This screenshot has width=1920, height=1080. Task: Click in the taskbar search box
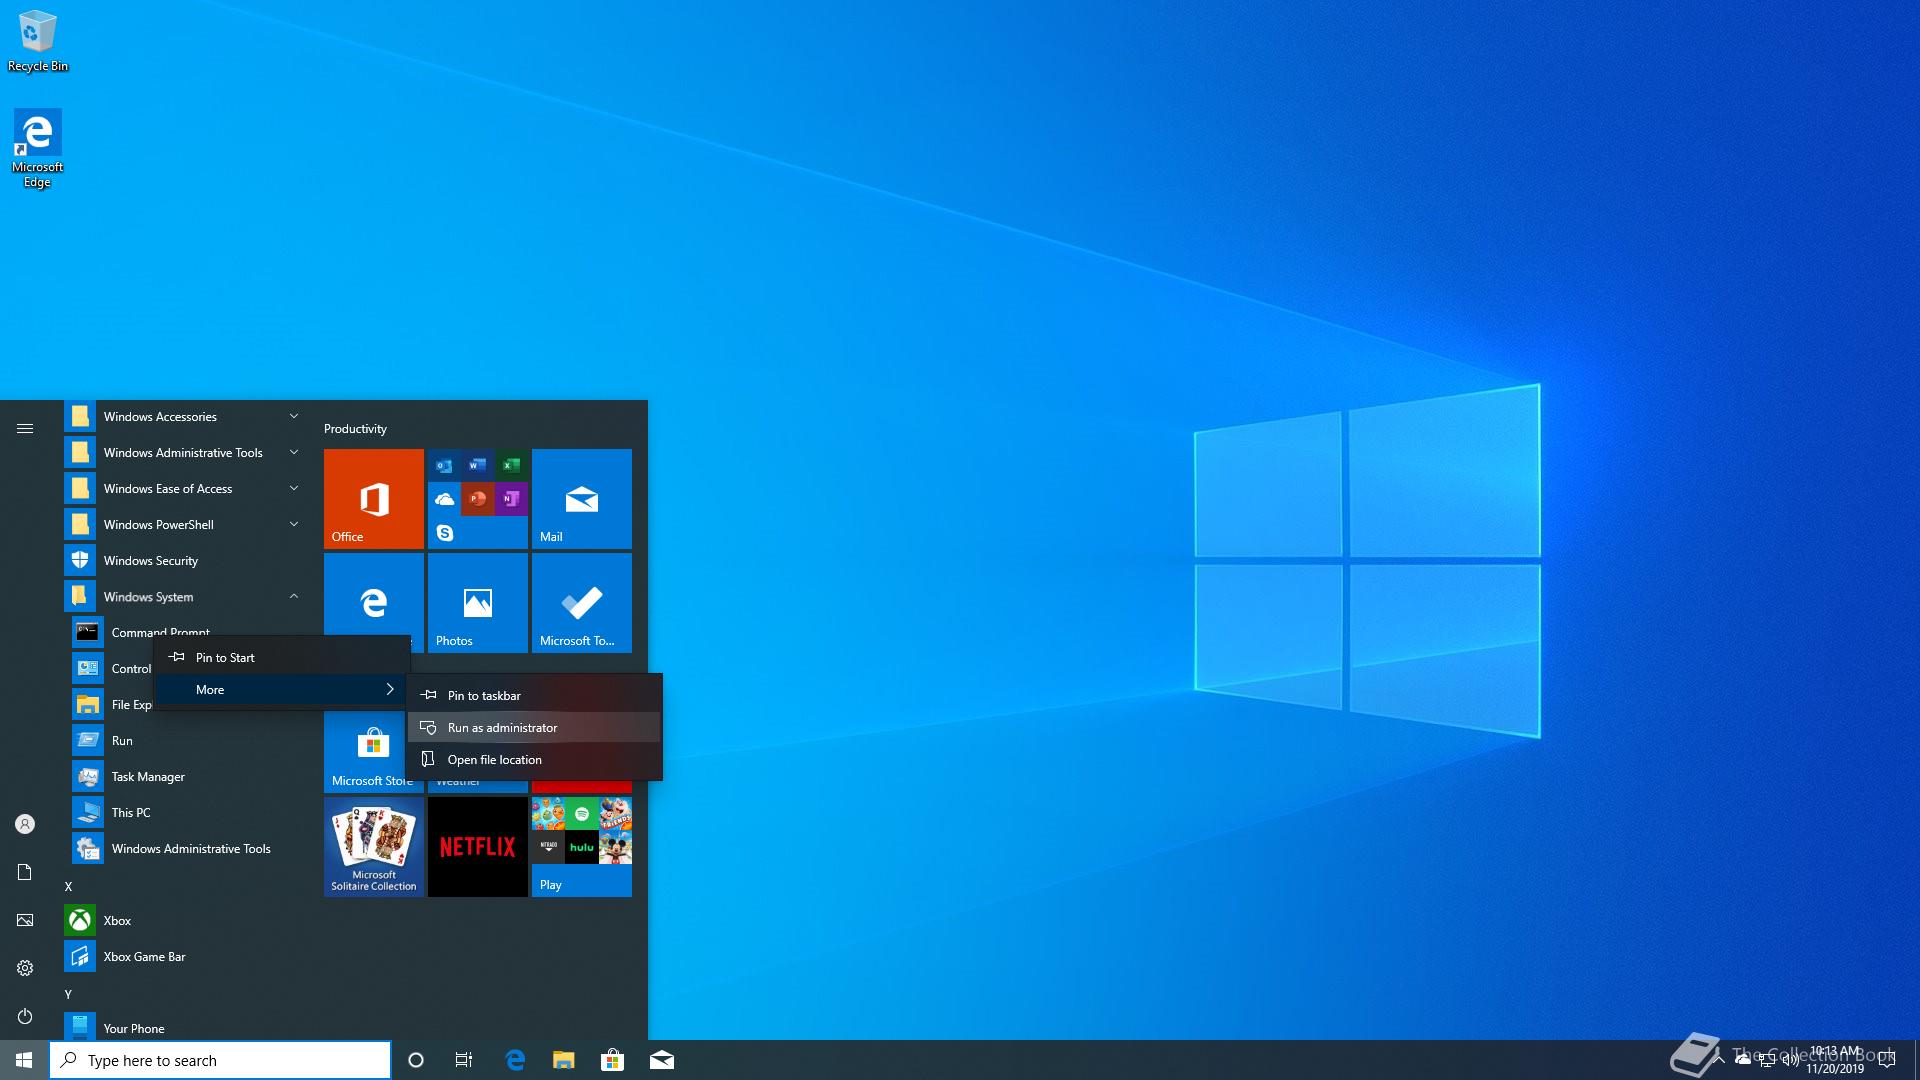coord(220,1060)
